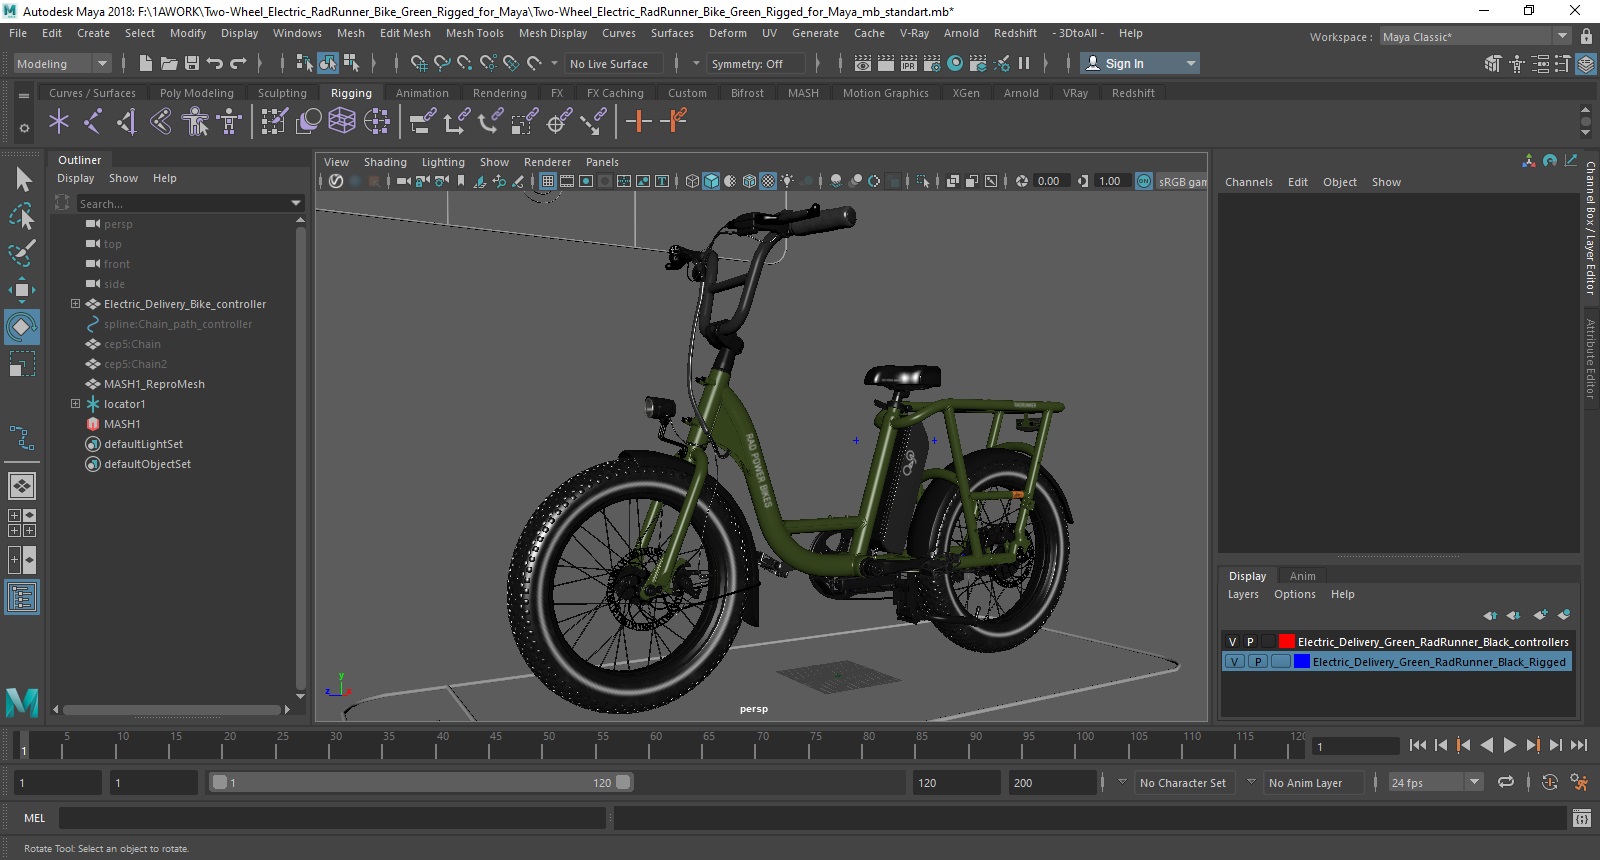
Task: Click the Undo arrow icon
Action: [215, 63]
